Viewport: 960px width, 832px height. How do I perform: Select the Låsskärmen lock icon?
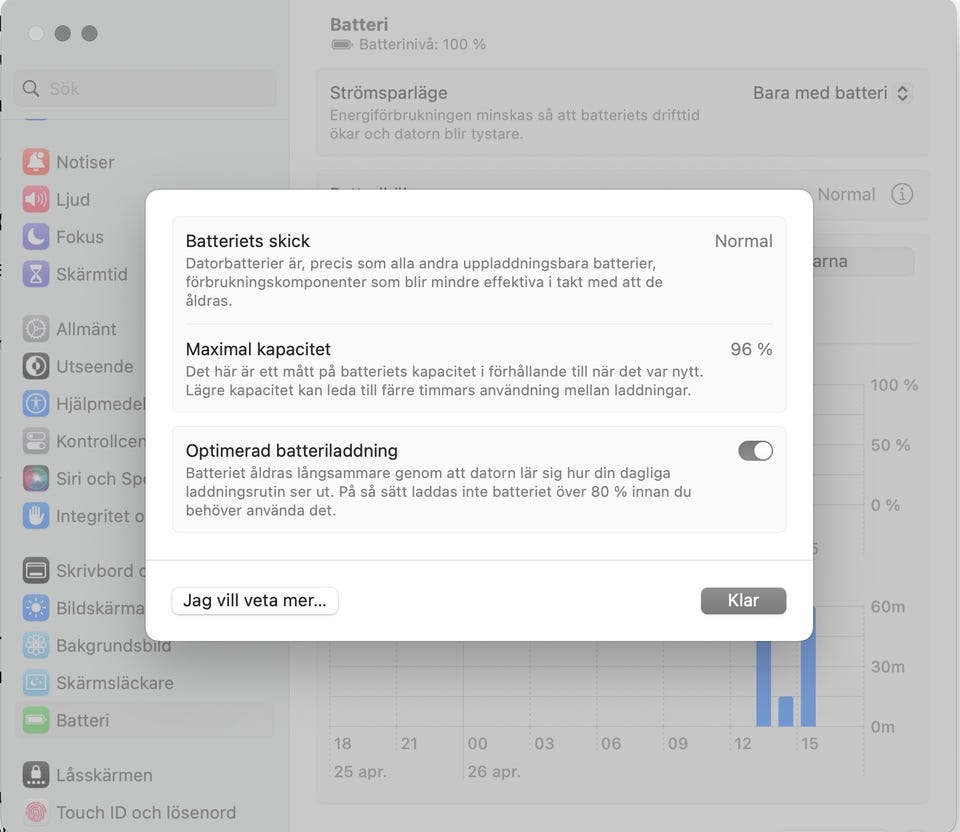(x=36, y=775)
